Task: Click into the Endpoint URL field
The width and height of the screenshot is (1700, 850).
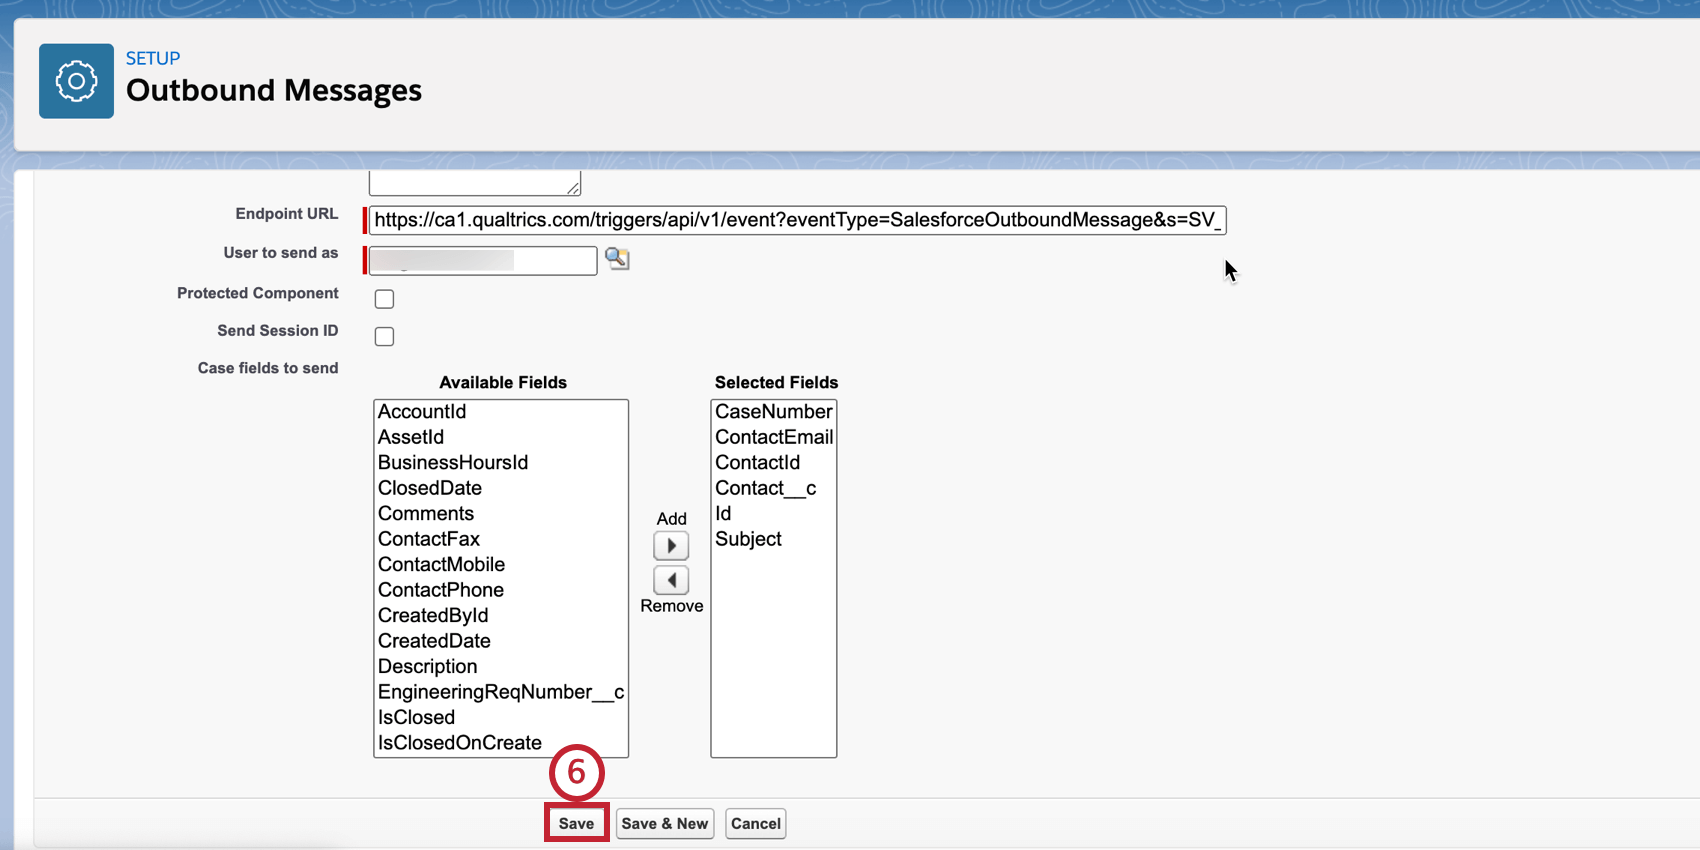Action: [797, 220]
